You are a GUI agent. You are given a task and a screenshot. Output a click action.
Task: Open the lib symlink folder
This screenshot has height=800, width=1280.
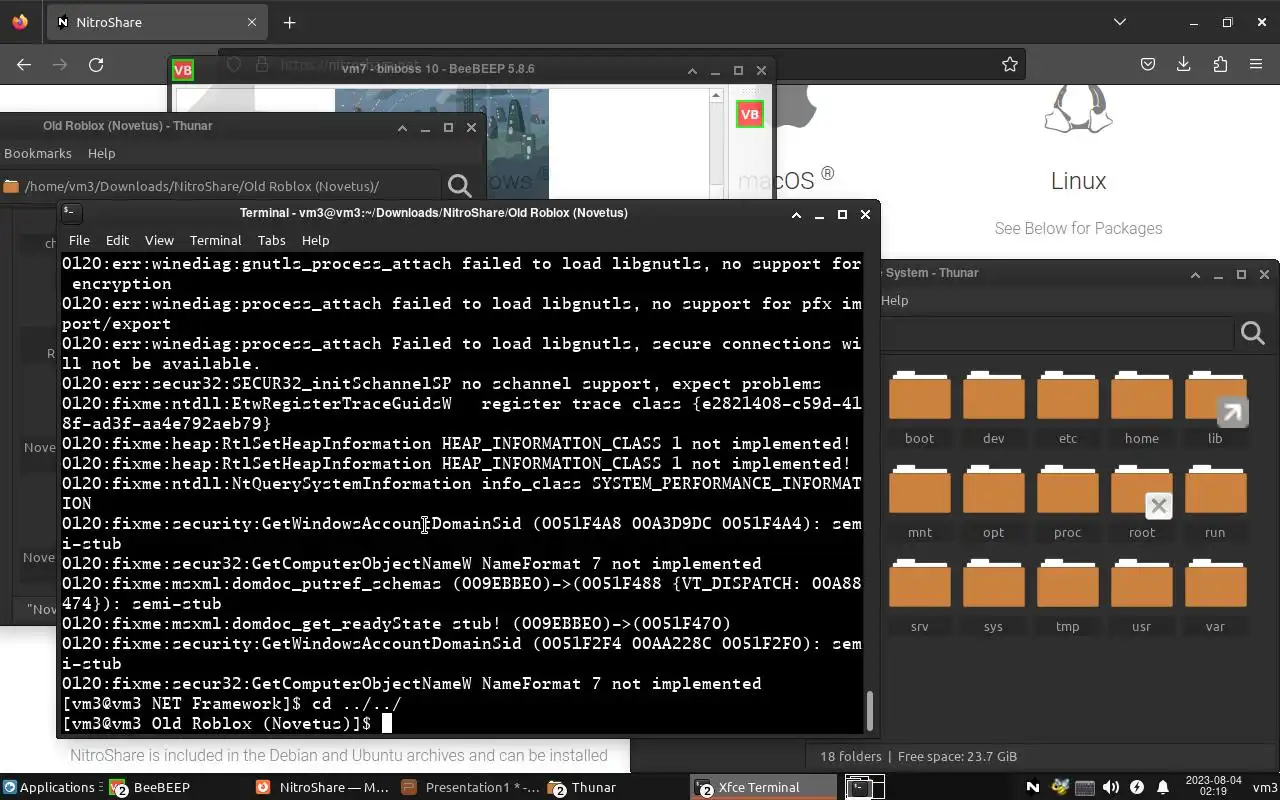coord(1215,410)
